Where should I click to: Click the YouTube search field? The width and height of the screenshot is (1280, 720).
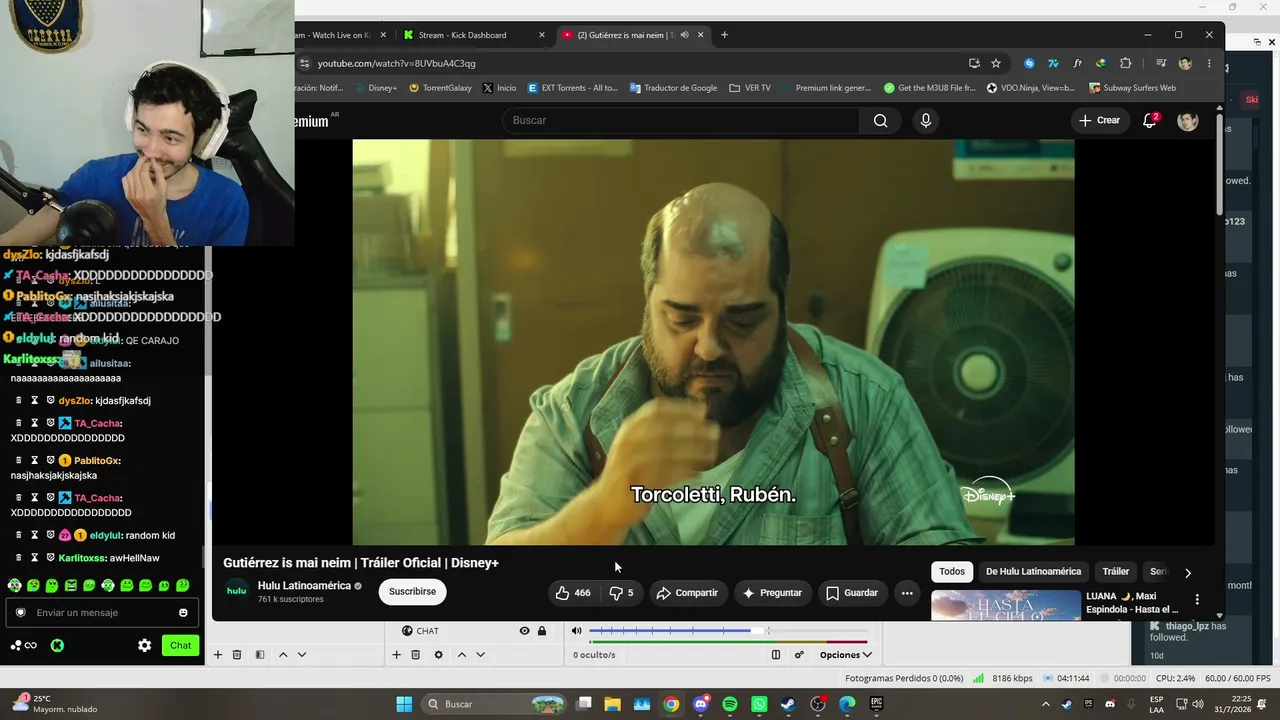pos(681,120)
